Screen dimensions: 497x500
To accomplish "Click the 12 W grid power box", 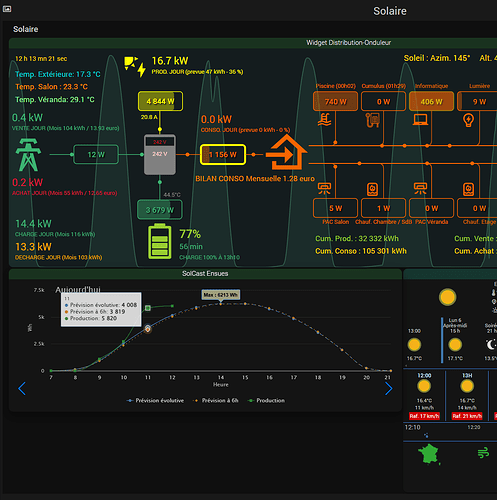I will 96,154.
